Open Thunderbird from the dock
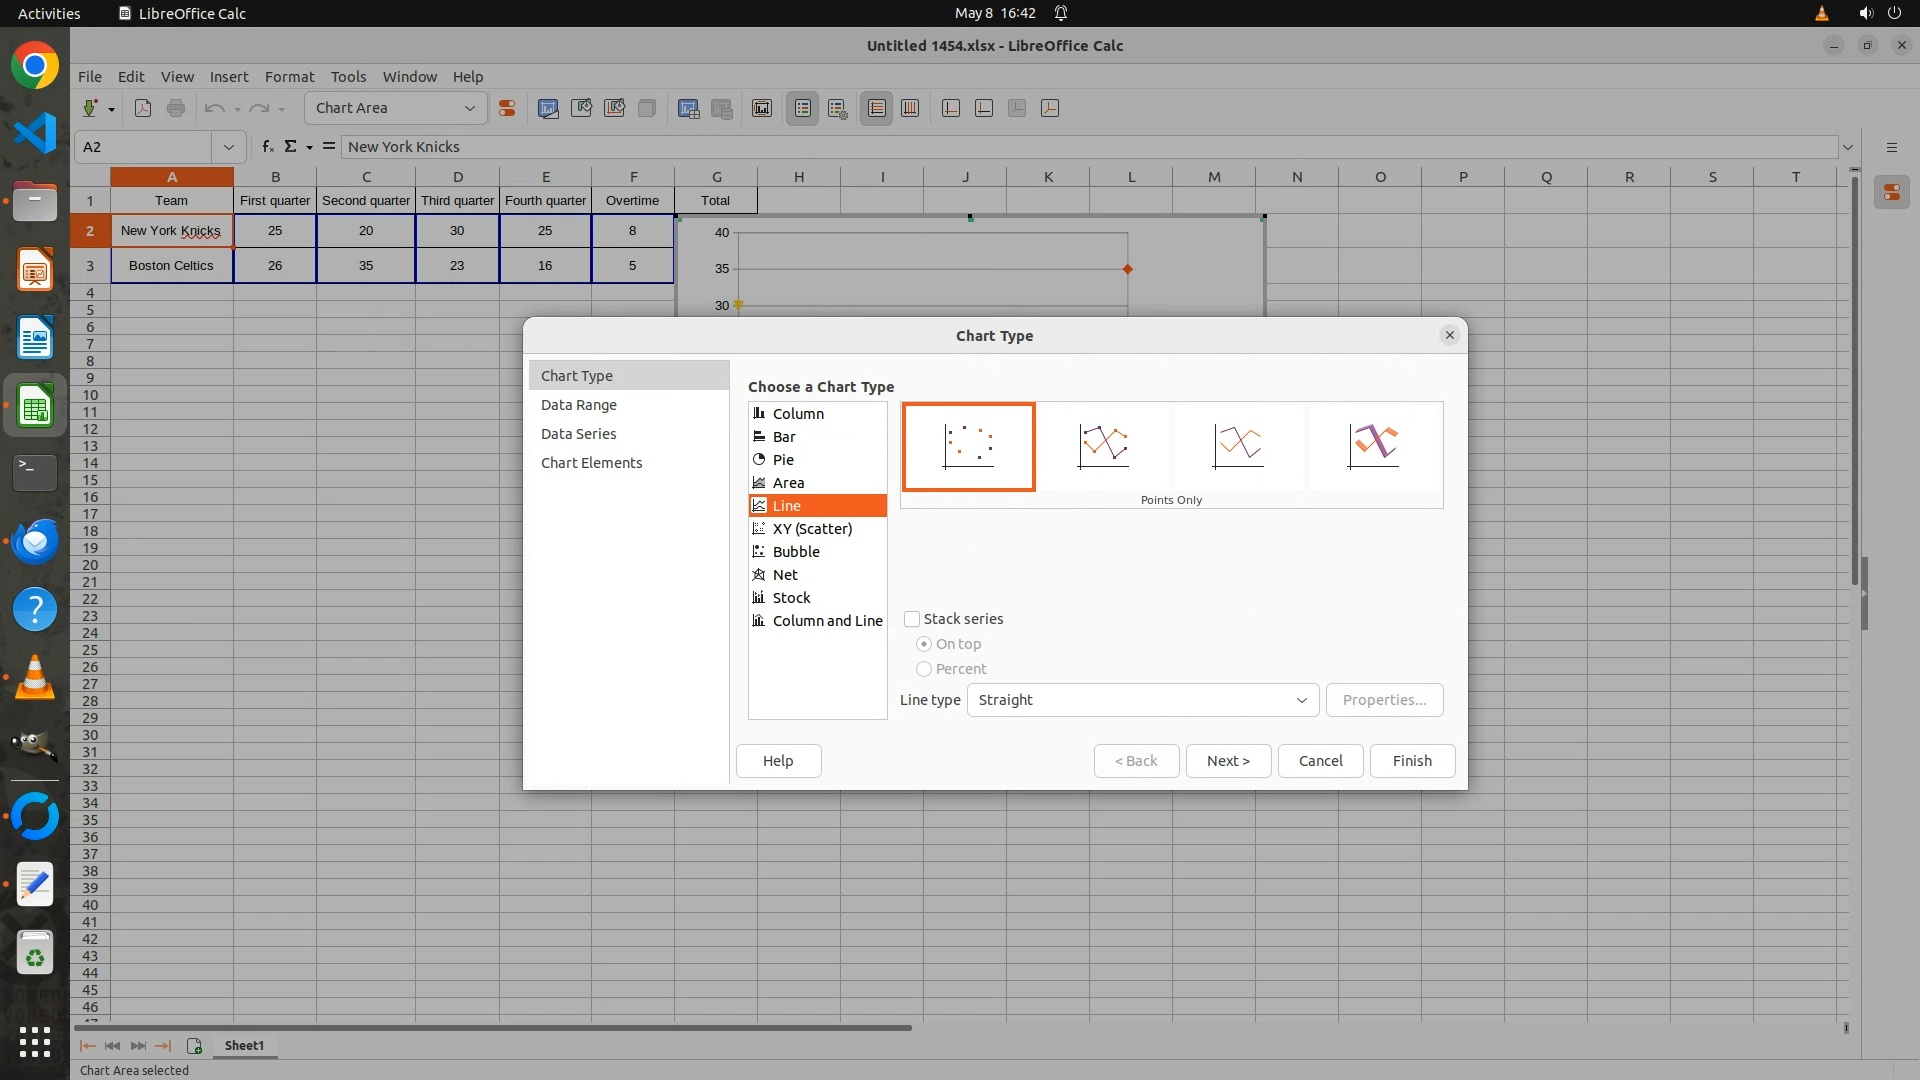This screenshot has height=1080, width=1920. (35, 541)
